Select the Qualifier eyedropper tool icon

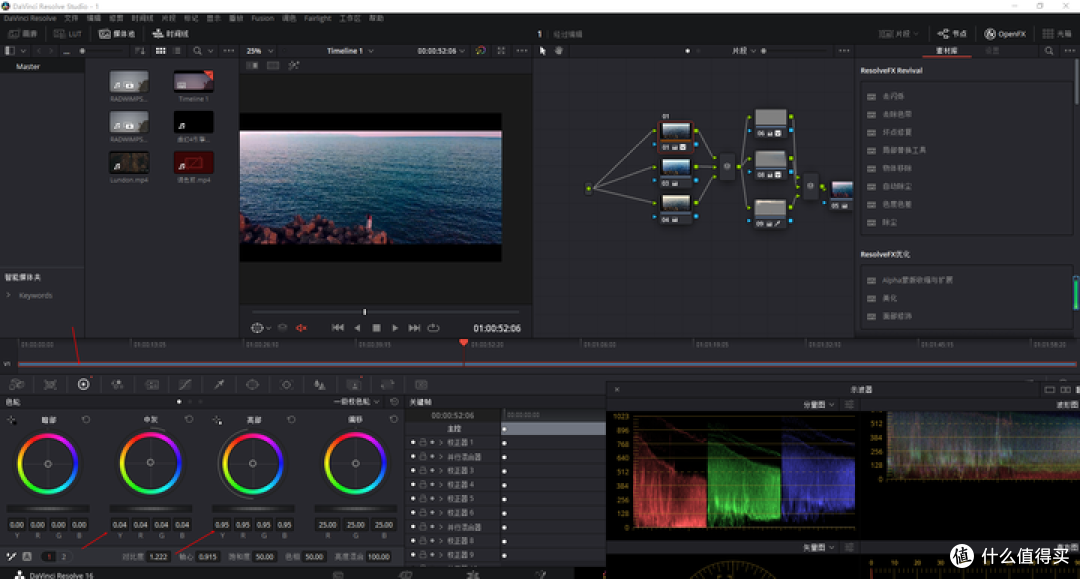point(219,385)
